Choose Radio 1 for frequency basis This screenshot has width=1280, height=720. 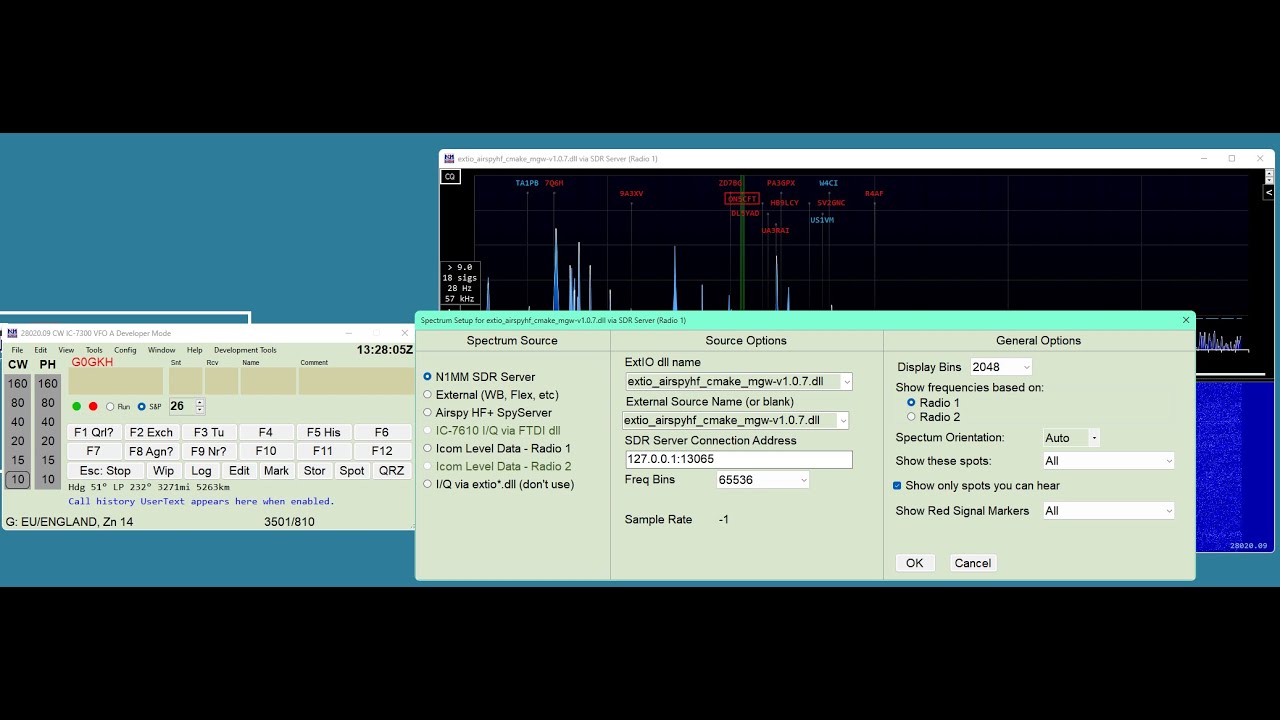[x=933, y=403]
